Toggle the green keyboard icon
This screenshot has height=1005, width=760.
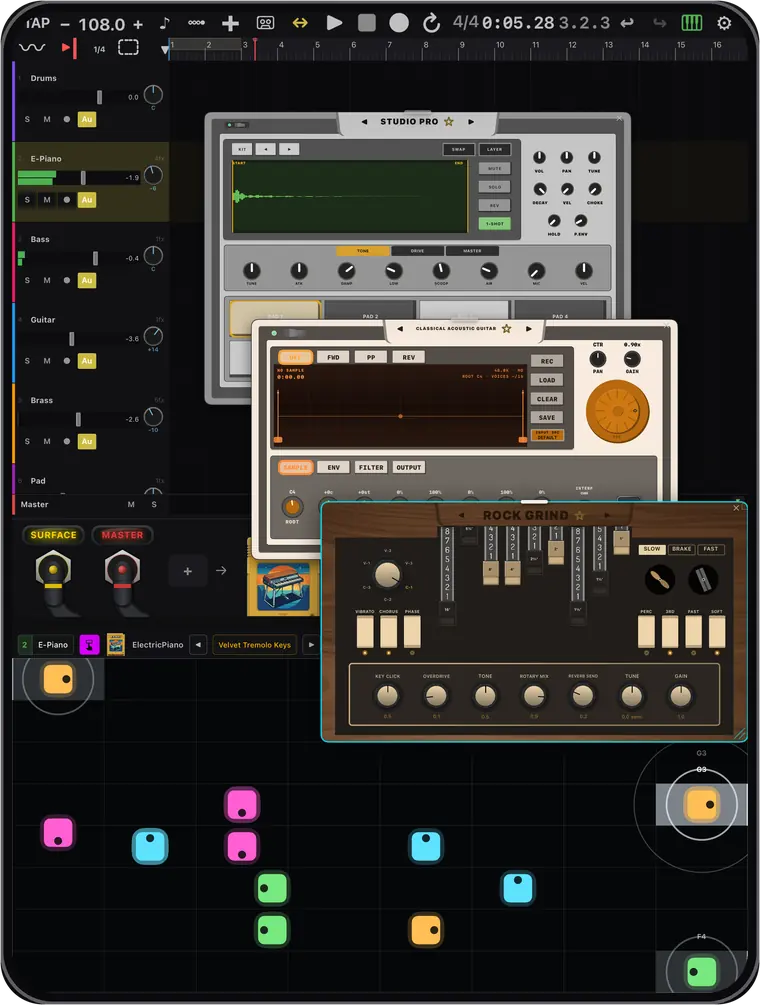[x=691, y=23]
